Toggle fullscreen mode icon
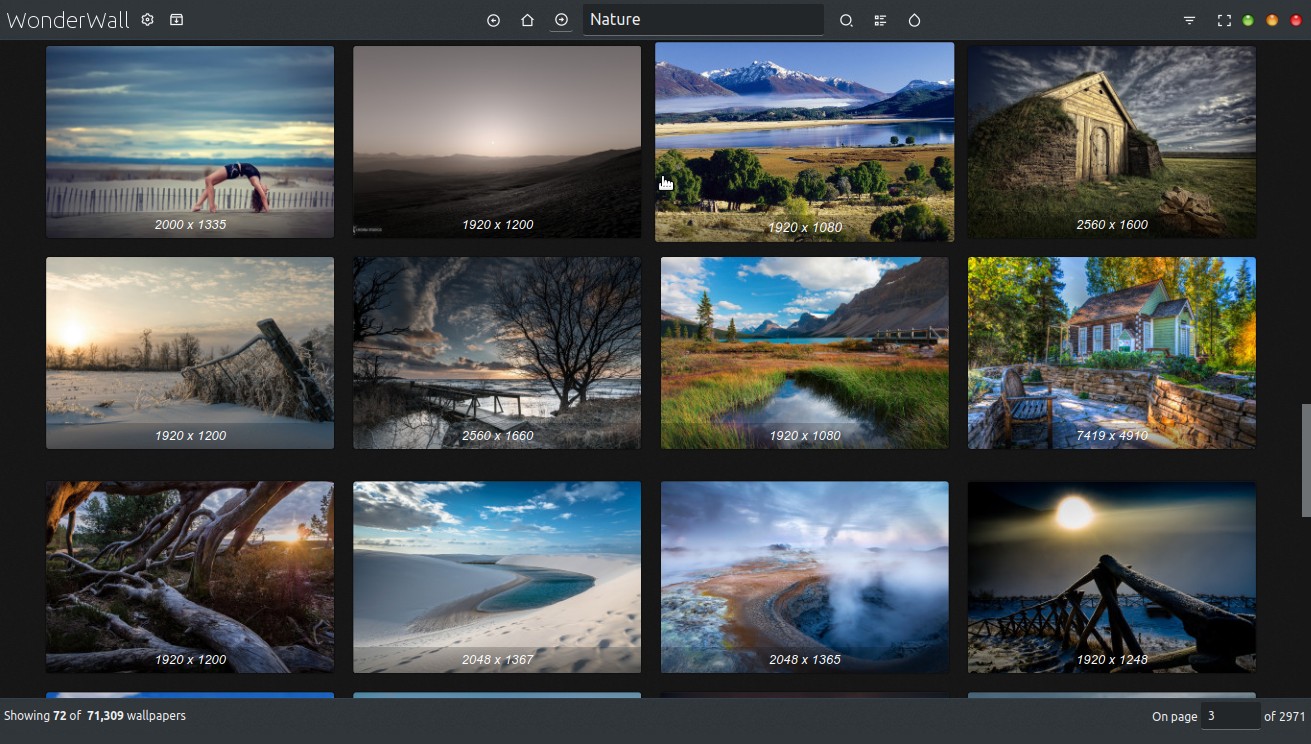 (1223, 20)
